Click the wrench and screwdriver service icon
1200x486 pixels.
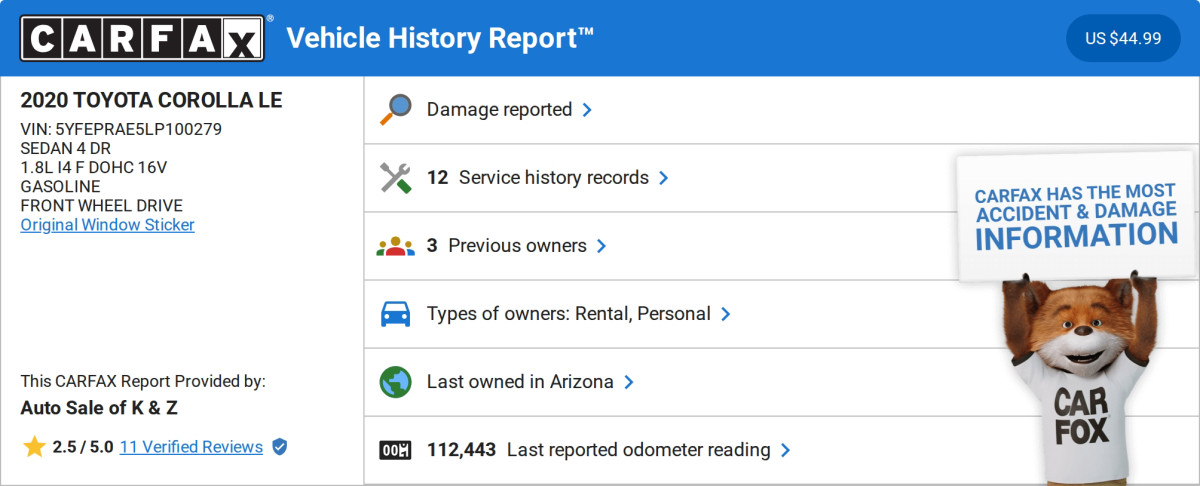pos(396,178)
